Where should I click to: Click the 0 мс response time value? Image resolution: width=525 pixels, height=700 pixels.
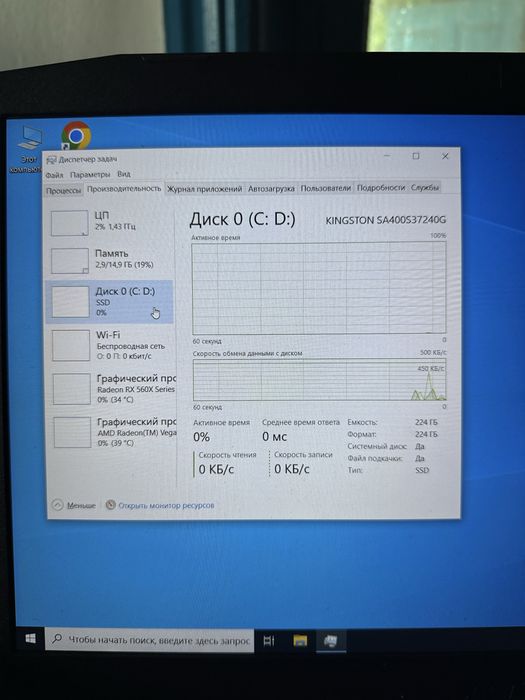274,437
